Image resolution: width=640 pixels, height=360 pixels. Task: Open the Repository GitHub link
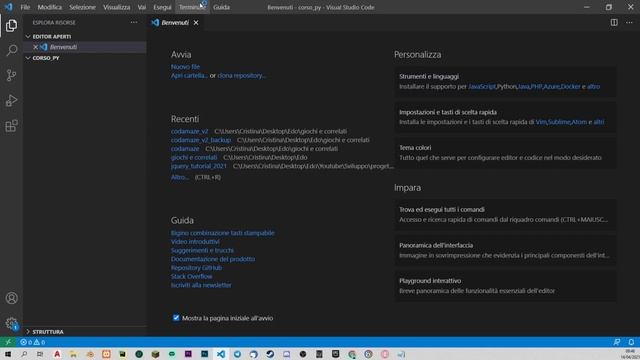196,268
